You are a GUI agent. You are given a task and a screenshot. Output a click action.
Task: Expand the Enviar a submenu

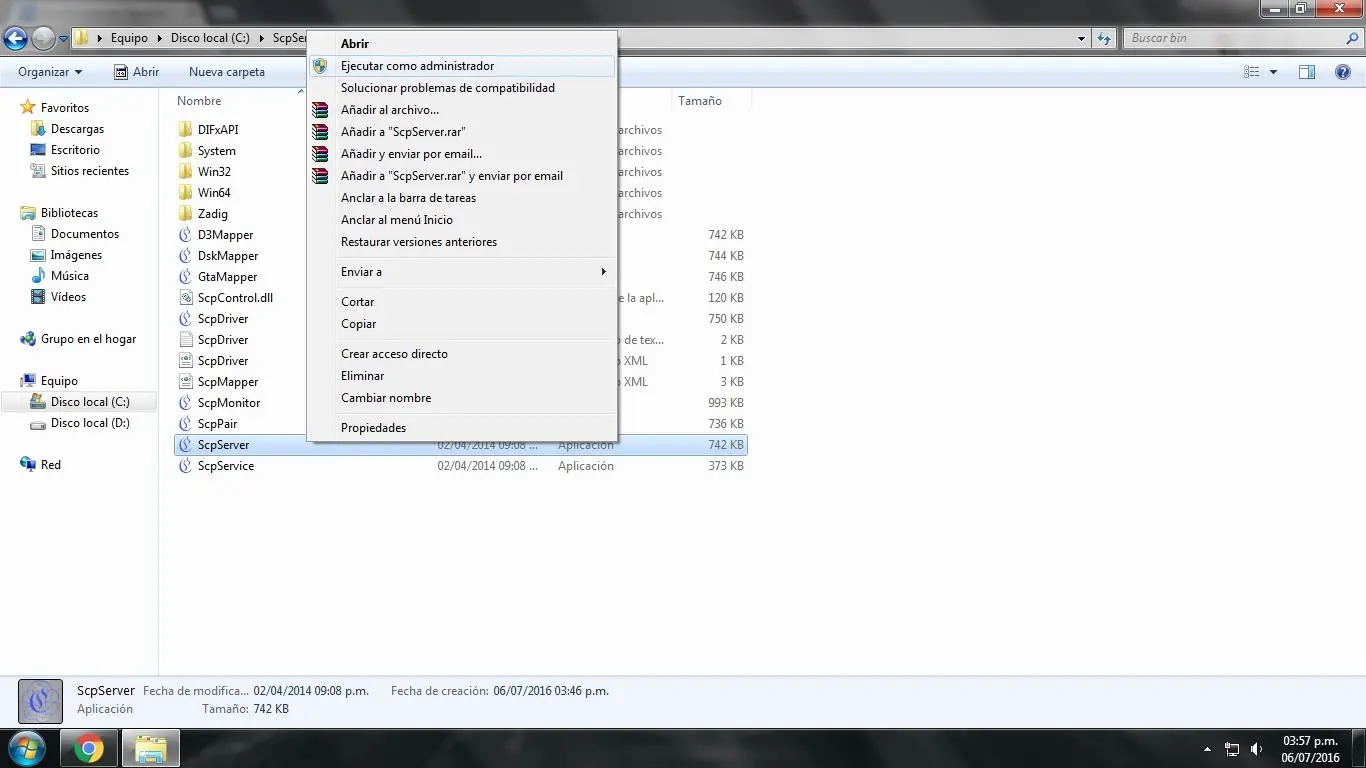462,272
